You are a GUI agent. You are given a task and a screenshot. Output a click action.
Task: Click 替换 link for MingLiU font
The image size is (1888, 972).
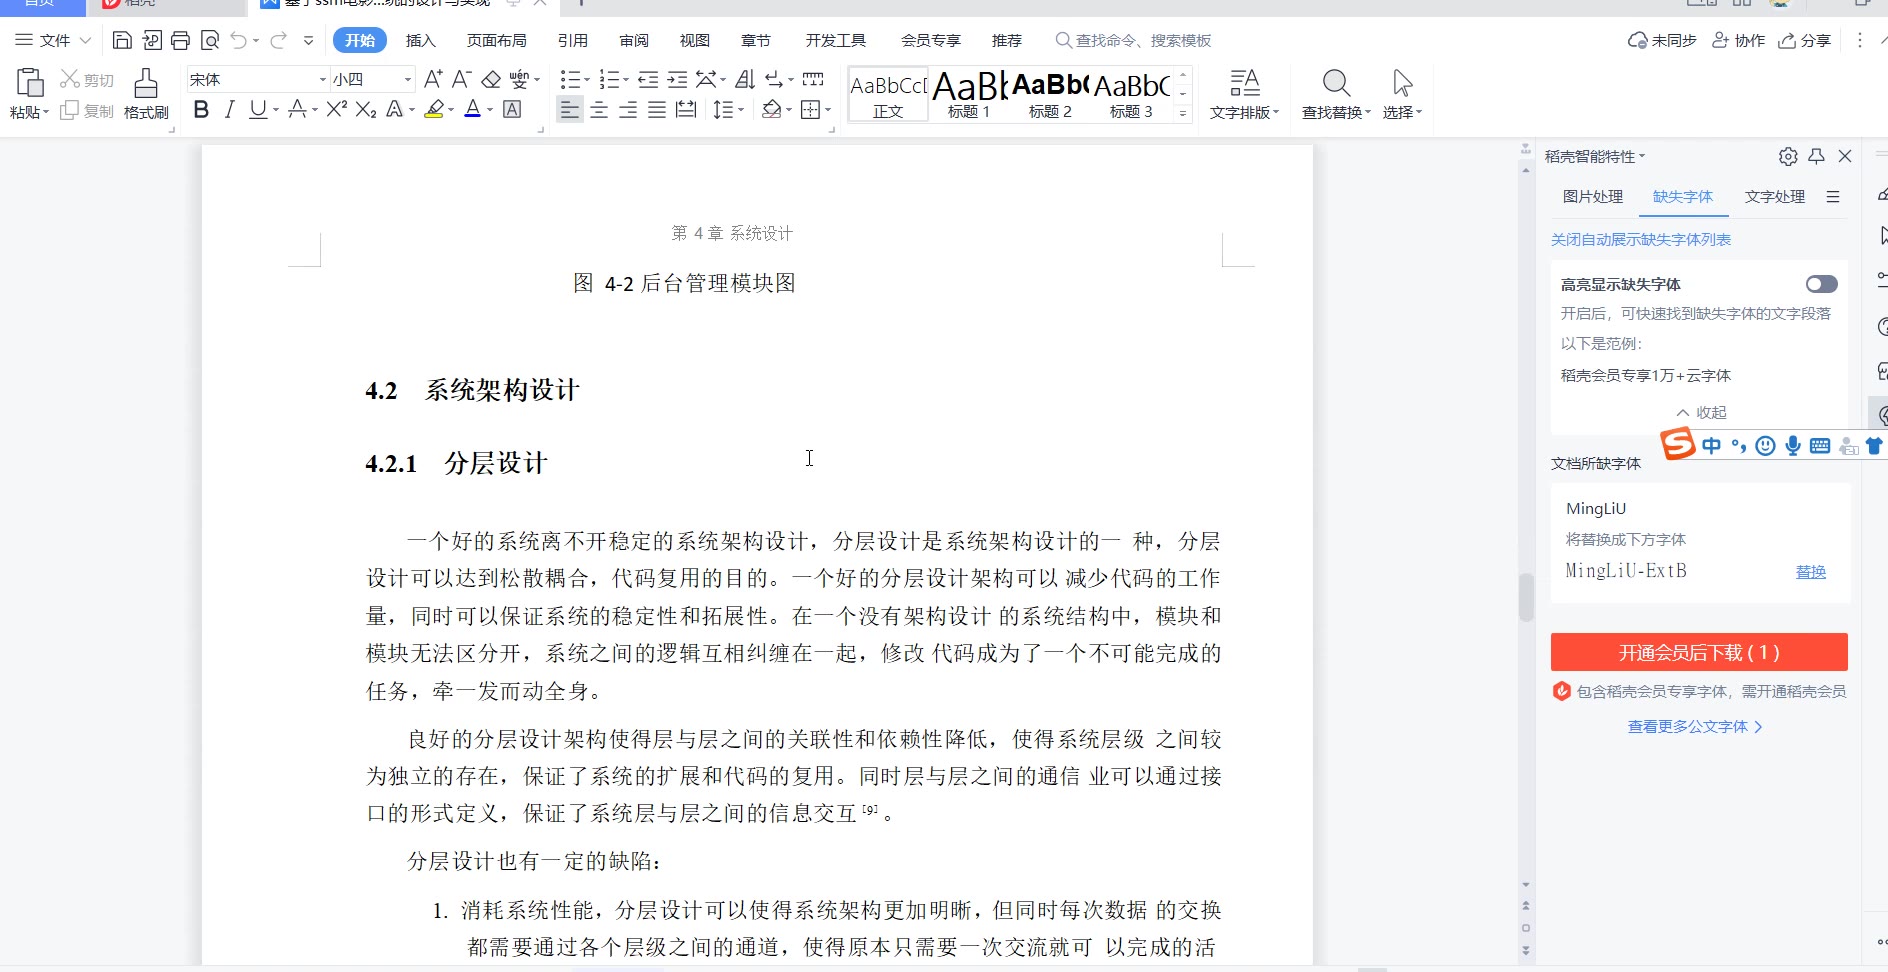[1811, 572]
